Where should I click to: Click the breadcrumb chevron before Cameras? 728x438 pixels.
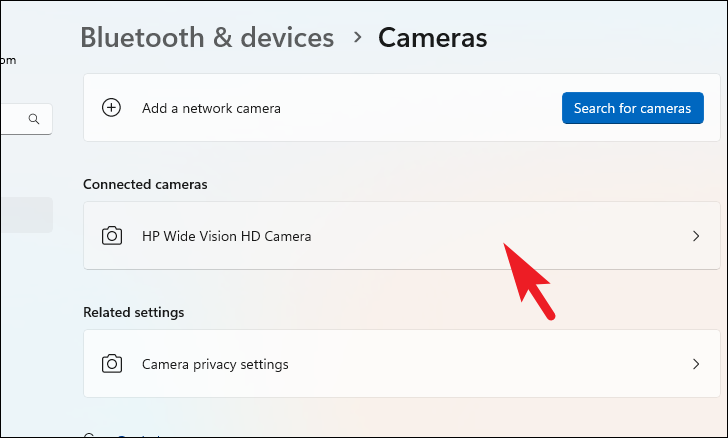coord(357,37)
